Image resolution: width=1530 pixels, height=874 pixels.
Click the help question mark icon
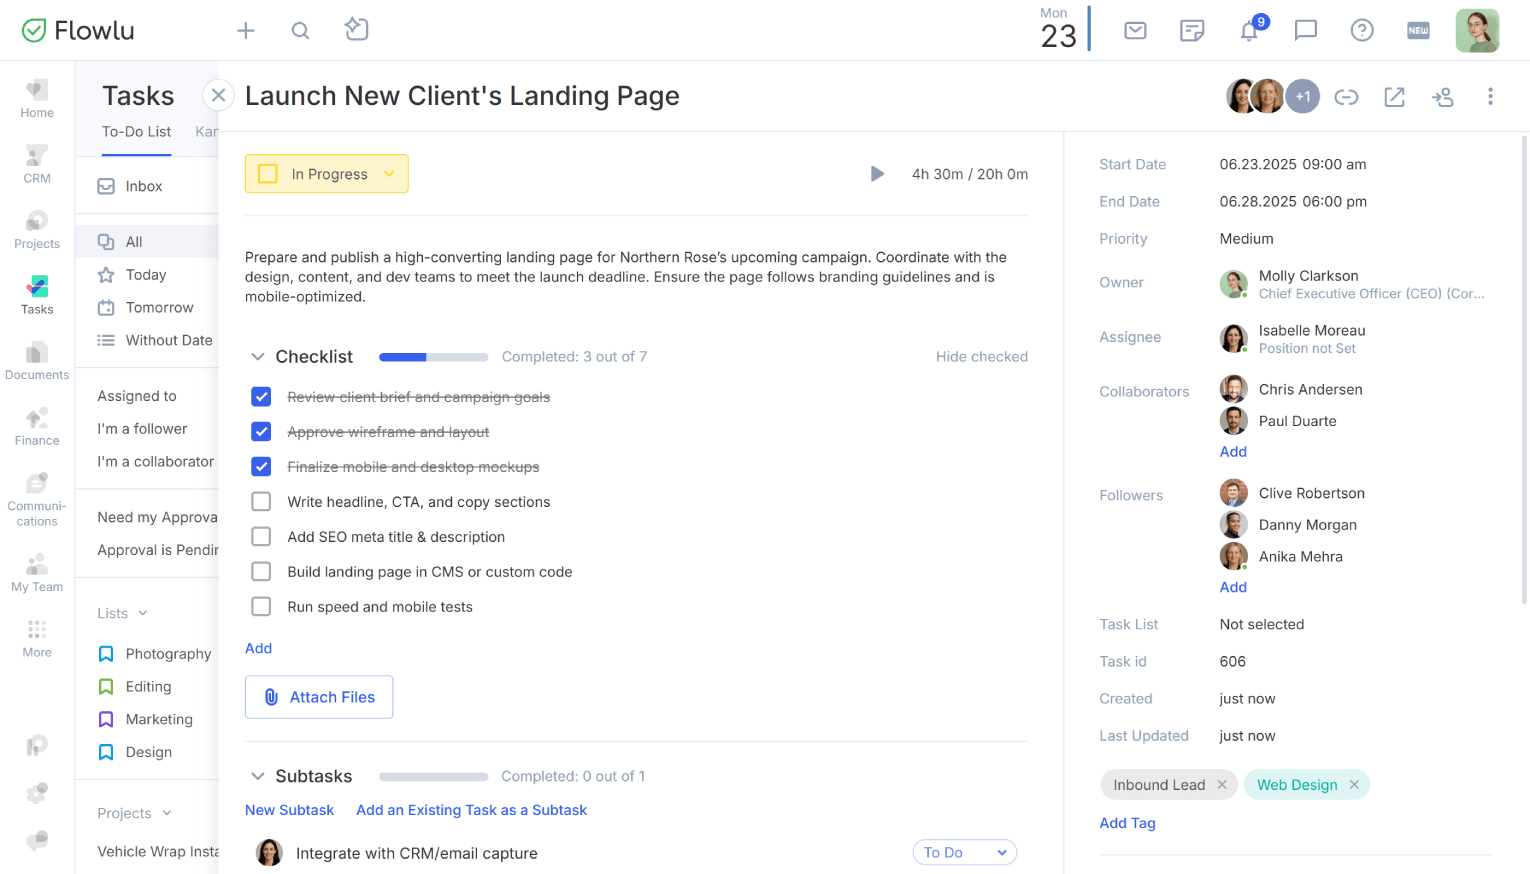click(x=1362, y=31)
